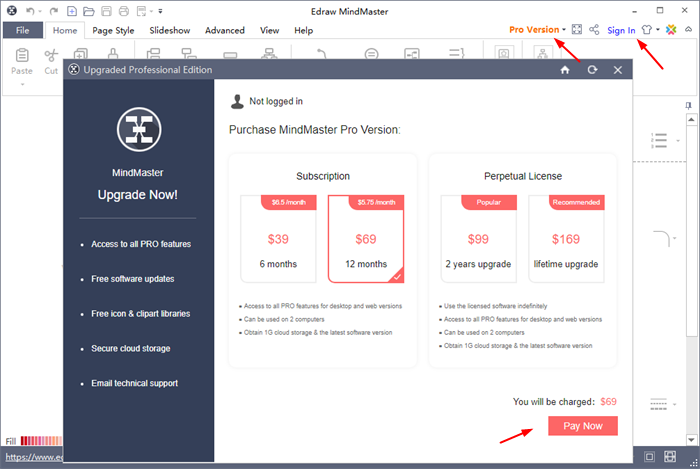
Task: Select the $39 6 months plan
Action: click(279, 239)
